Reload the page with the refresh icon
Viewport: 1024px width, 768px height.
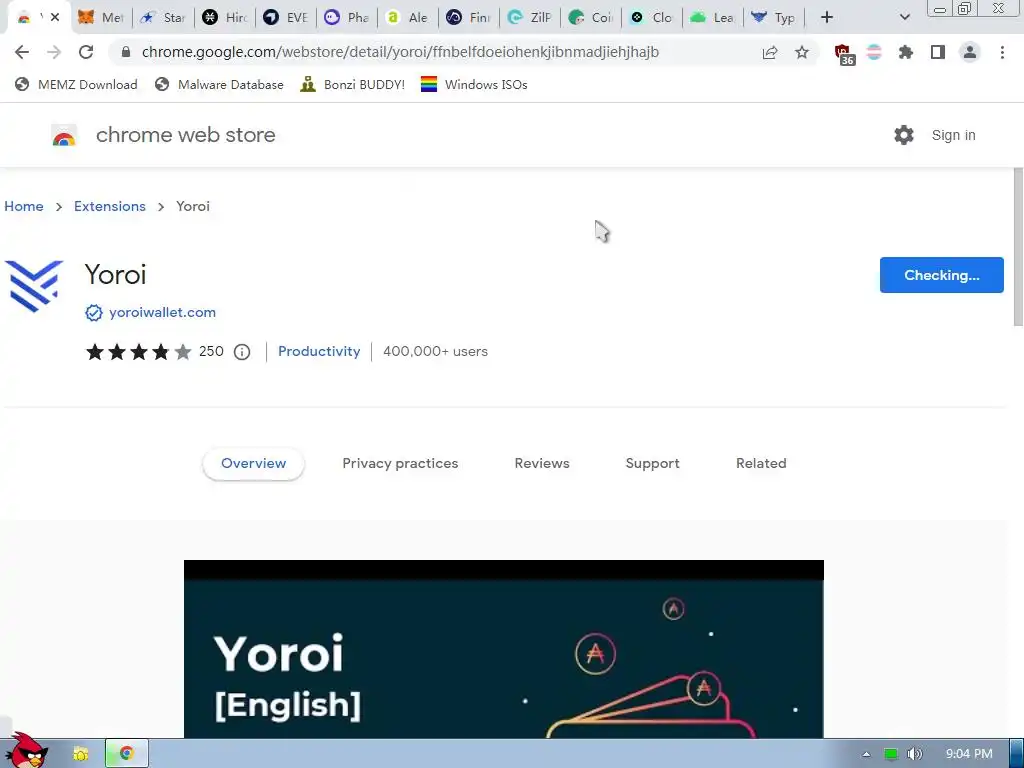click(x=86, y=52)
